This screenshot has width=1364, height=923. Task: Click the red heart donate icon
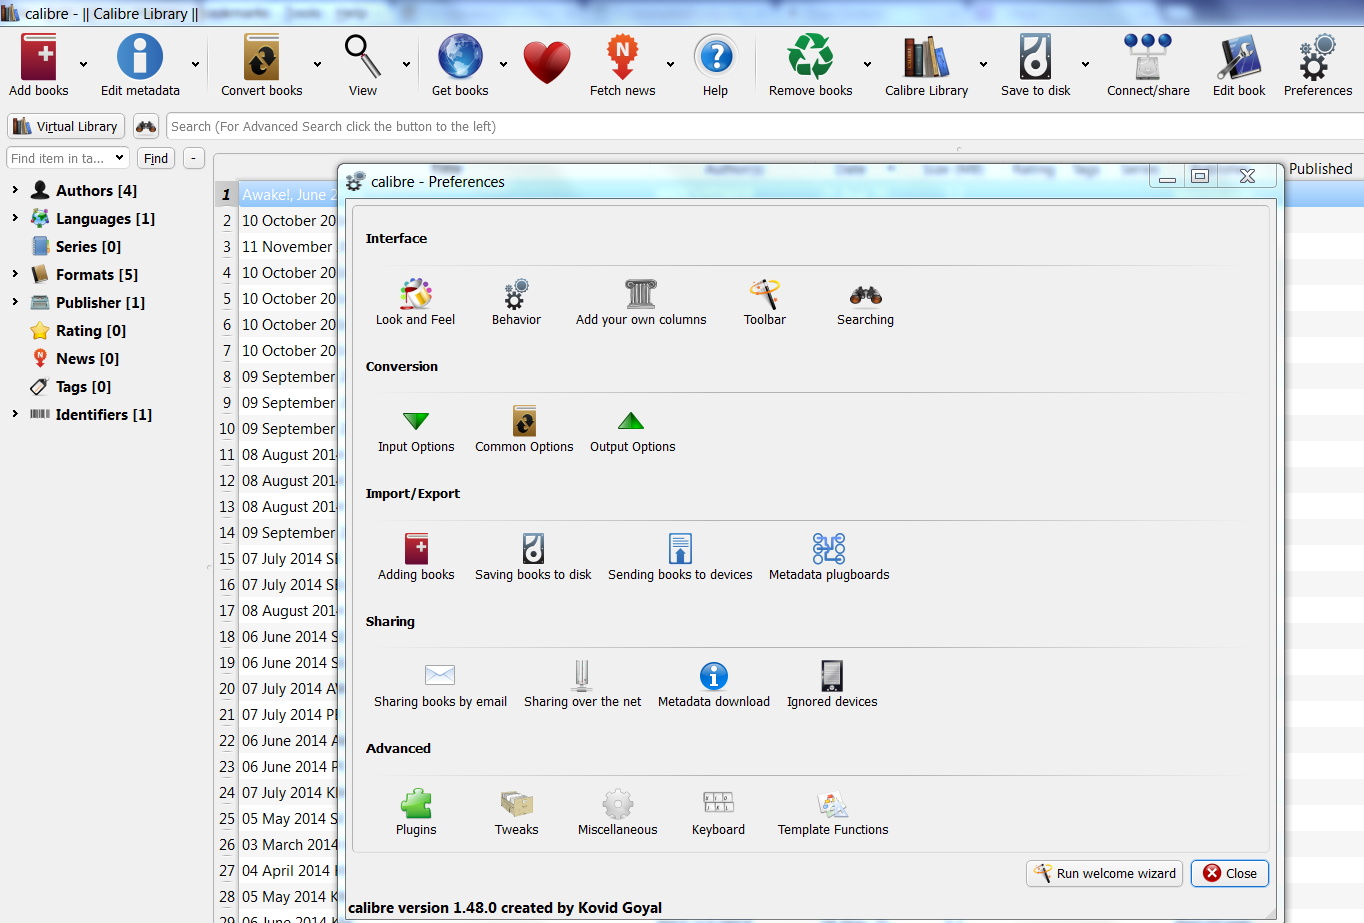(x=546, y=63)
